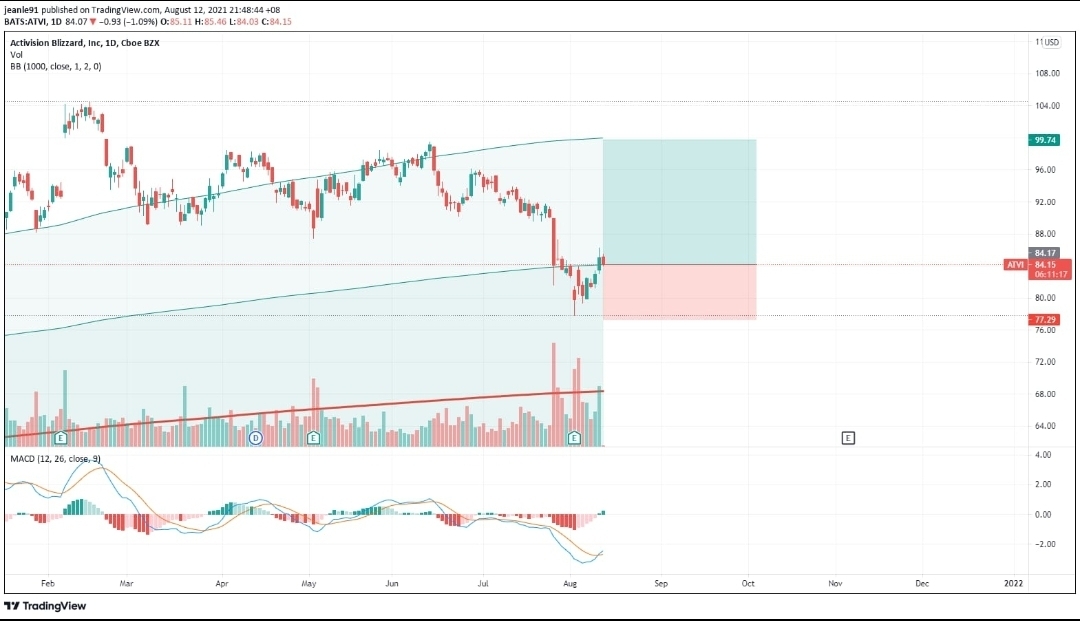The width and height of the screenshot is (1080, 621).
Task: Open the BB (1000, close, 1, 2, 0) legend
Action: pos(56,66)
